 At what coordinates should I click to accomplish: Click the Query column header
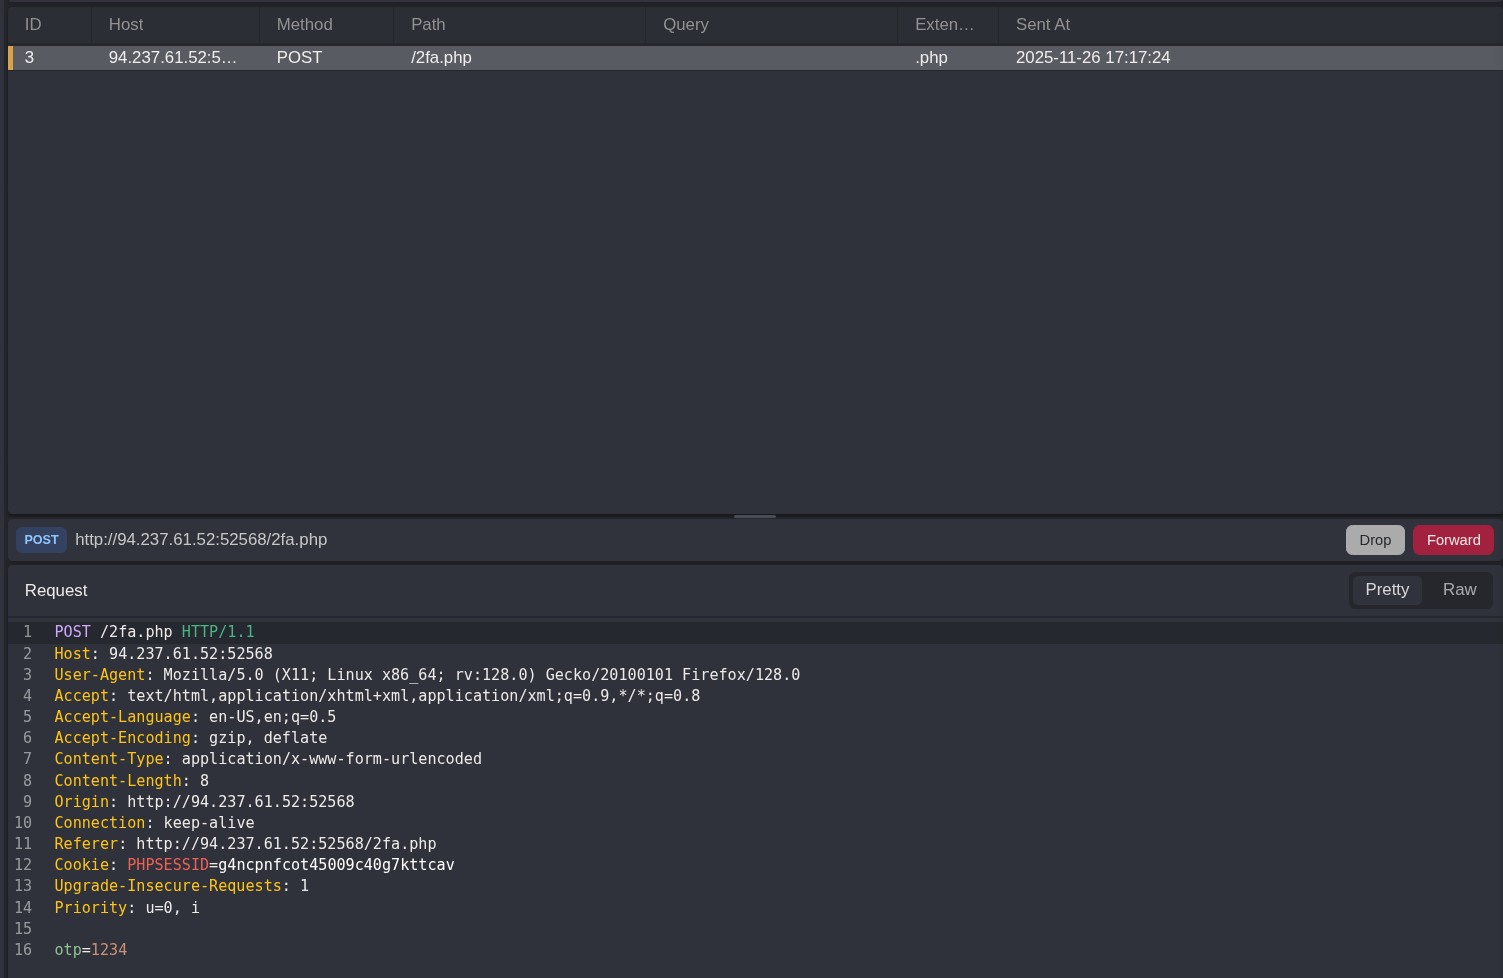[685, 25]
